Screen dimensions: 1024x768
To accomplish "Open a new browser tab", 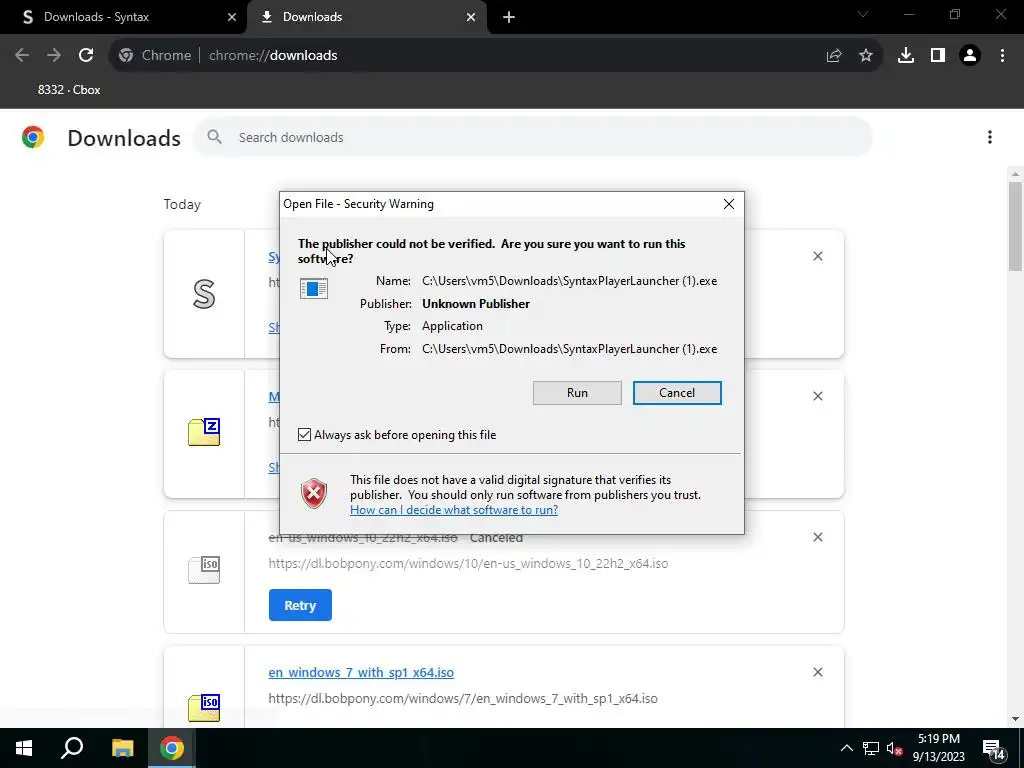I will [509, 18].
